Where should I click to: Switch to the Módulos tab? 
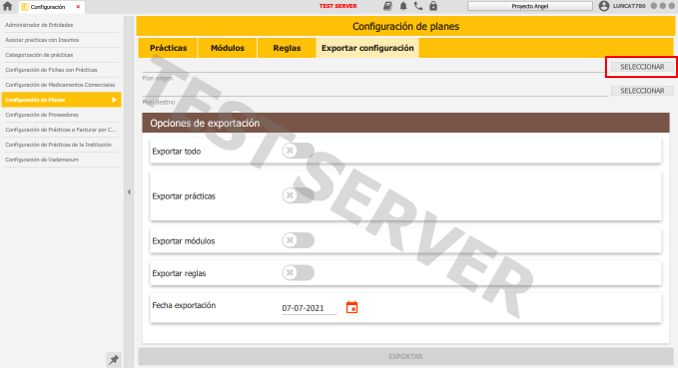227,48
